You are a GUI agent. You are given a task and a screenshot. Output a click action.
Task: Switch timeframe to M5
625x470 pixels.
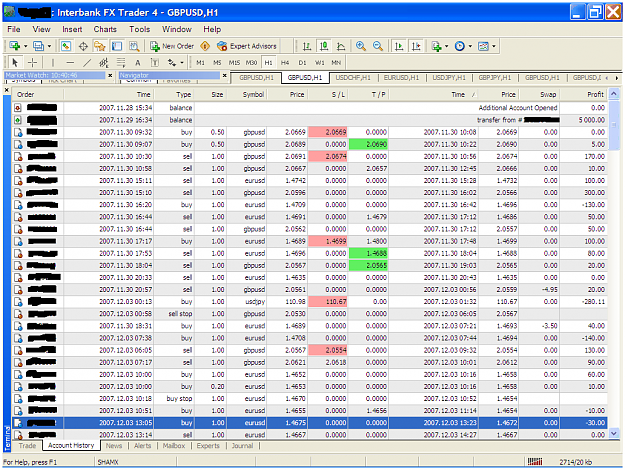pyautogui.click(x=217, y=63)
